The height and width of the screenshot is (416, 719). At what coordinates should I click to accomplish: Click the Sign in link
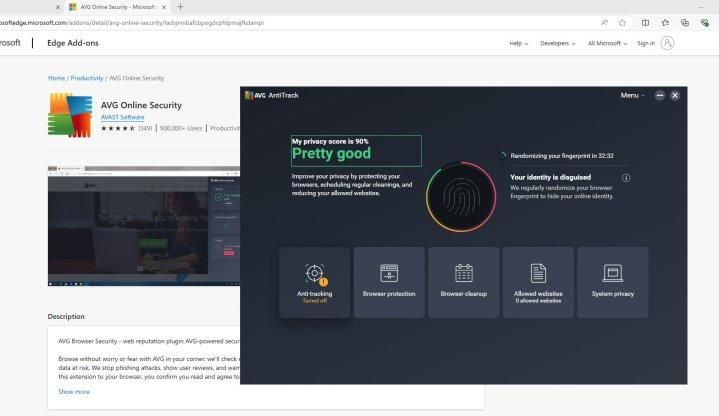(x=646, y=43)
